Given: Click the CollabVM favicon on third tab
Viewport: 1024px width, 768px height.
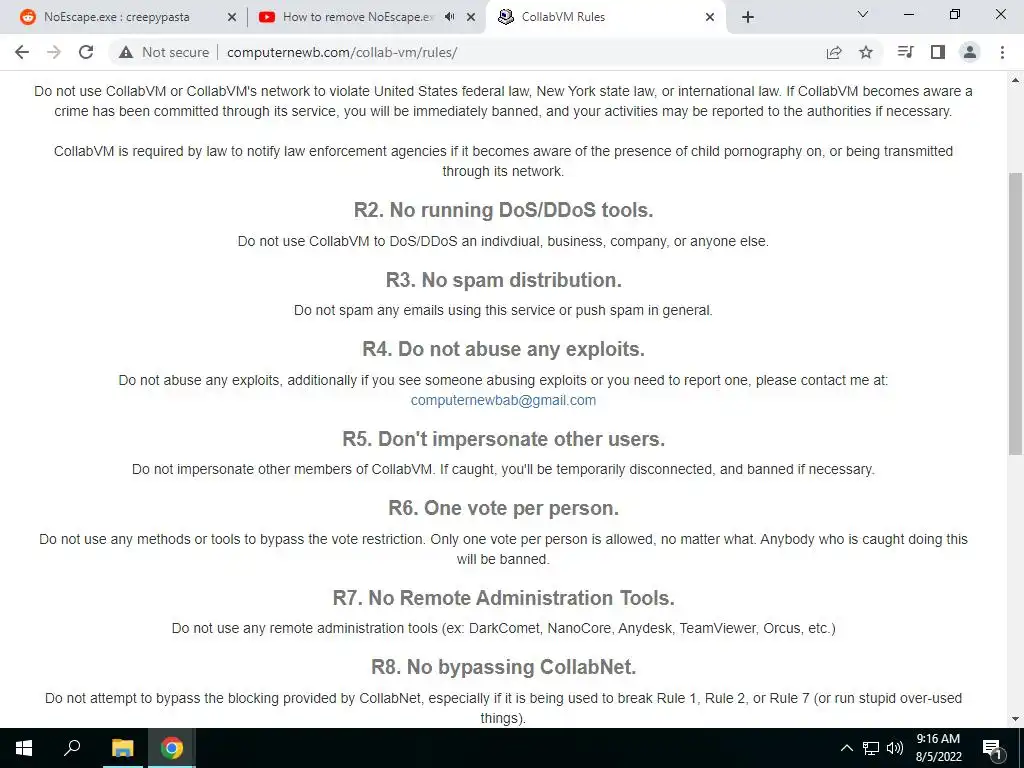Looking at the screenshot, I should tap(505, 17).
